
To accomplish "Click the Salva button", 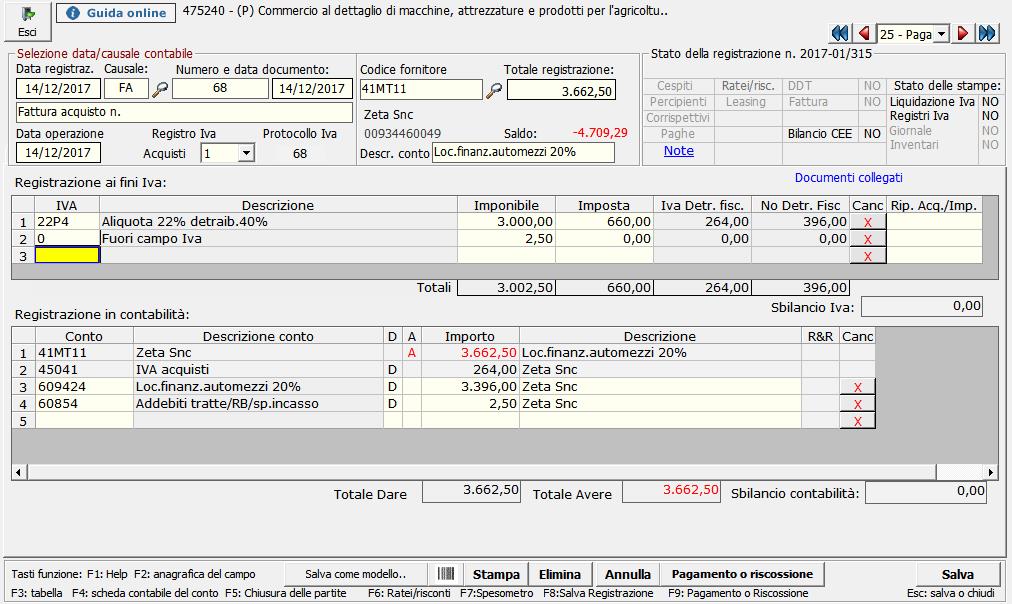I will (x=958, y=574).
